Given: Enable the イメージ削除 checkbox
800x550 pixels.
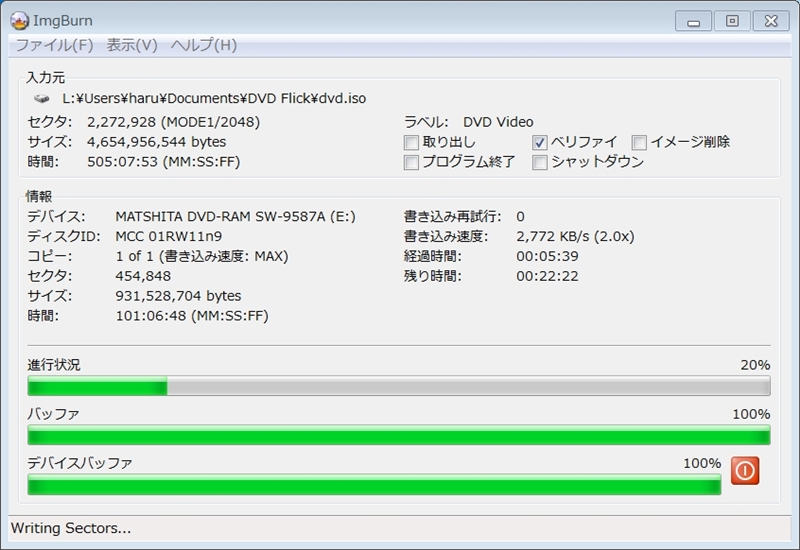Looking at the screenshot, I should click(x=639, y=142).
